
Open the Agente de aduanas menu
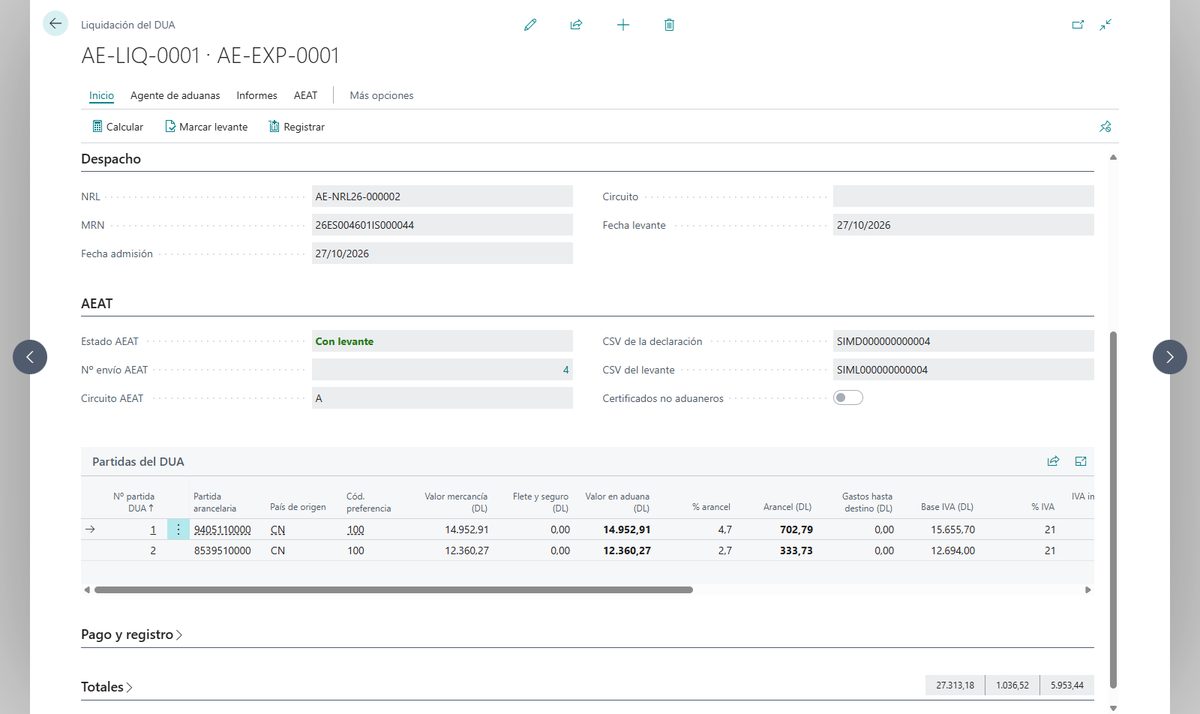click(175, 96)
